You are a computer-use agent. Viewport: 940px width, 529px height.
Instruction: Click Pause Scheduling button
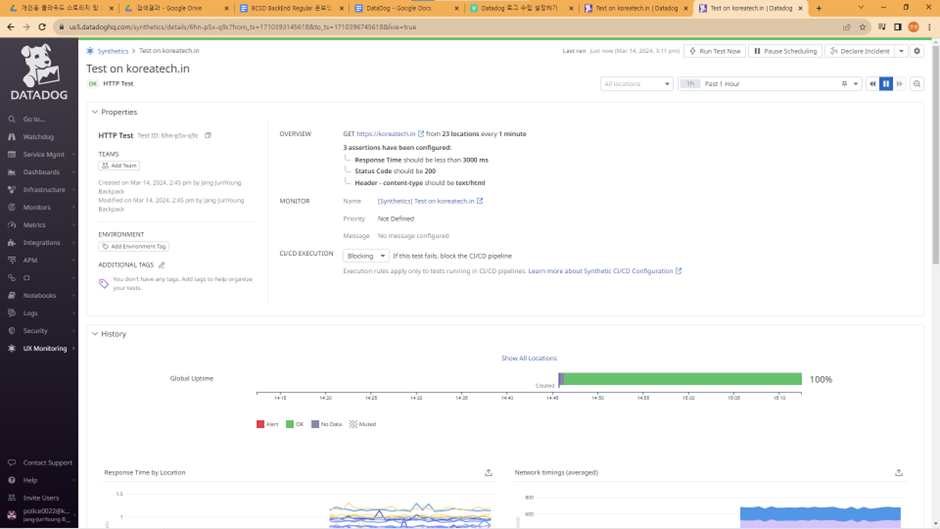click(x=785, y=51)
